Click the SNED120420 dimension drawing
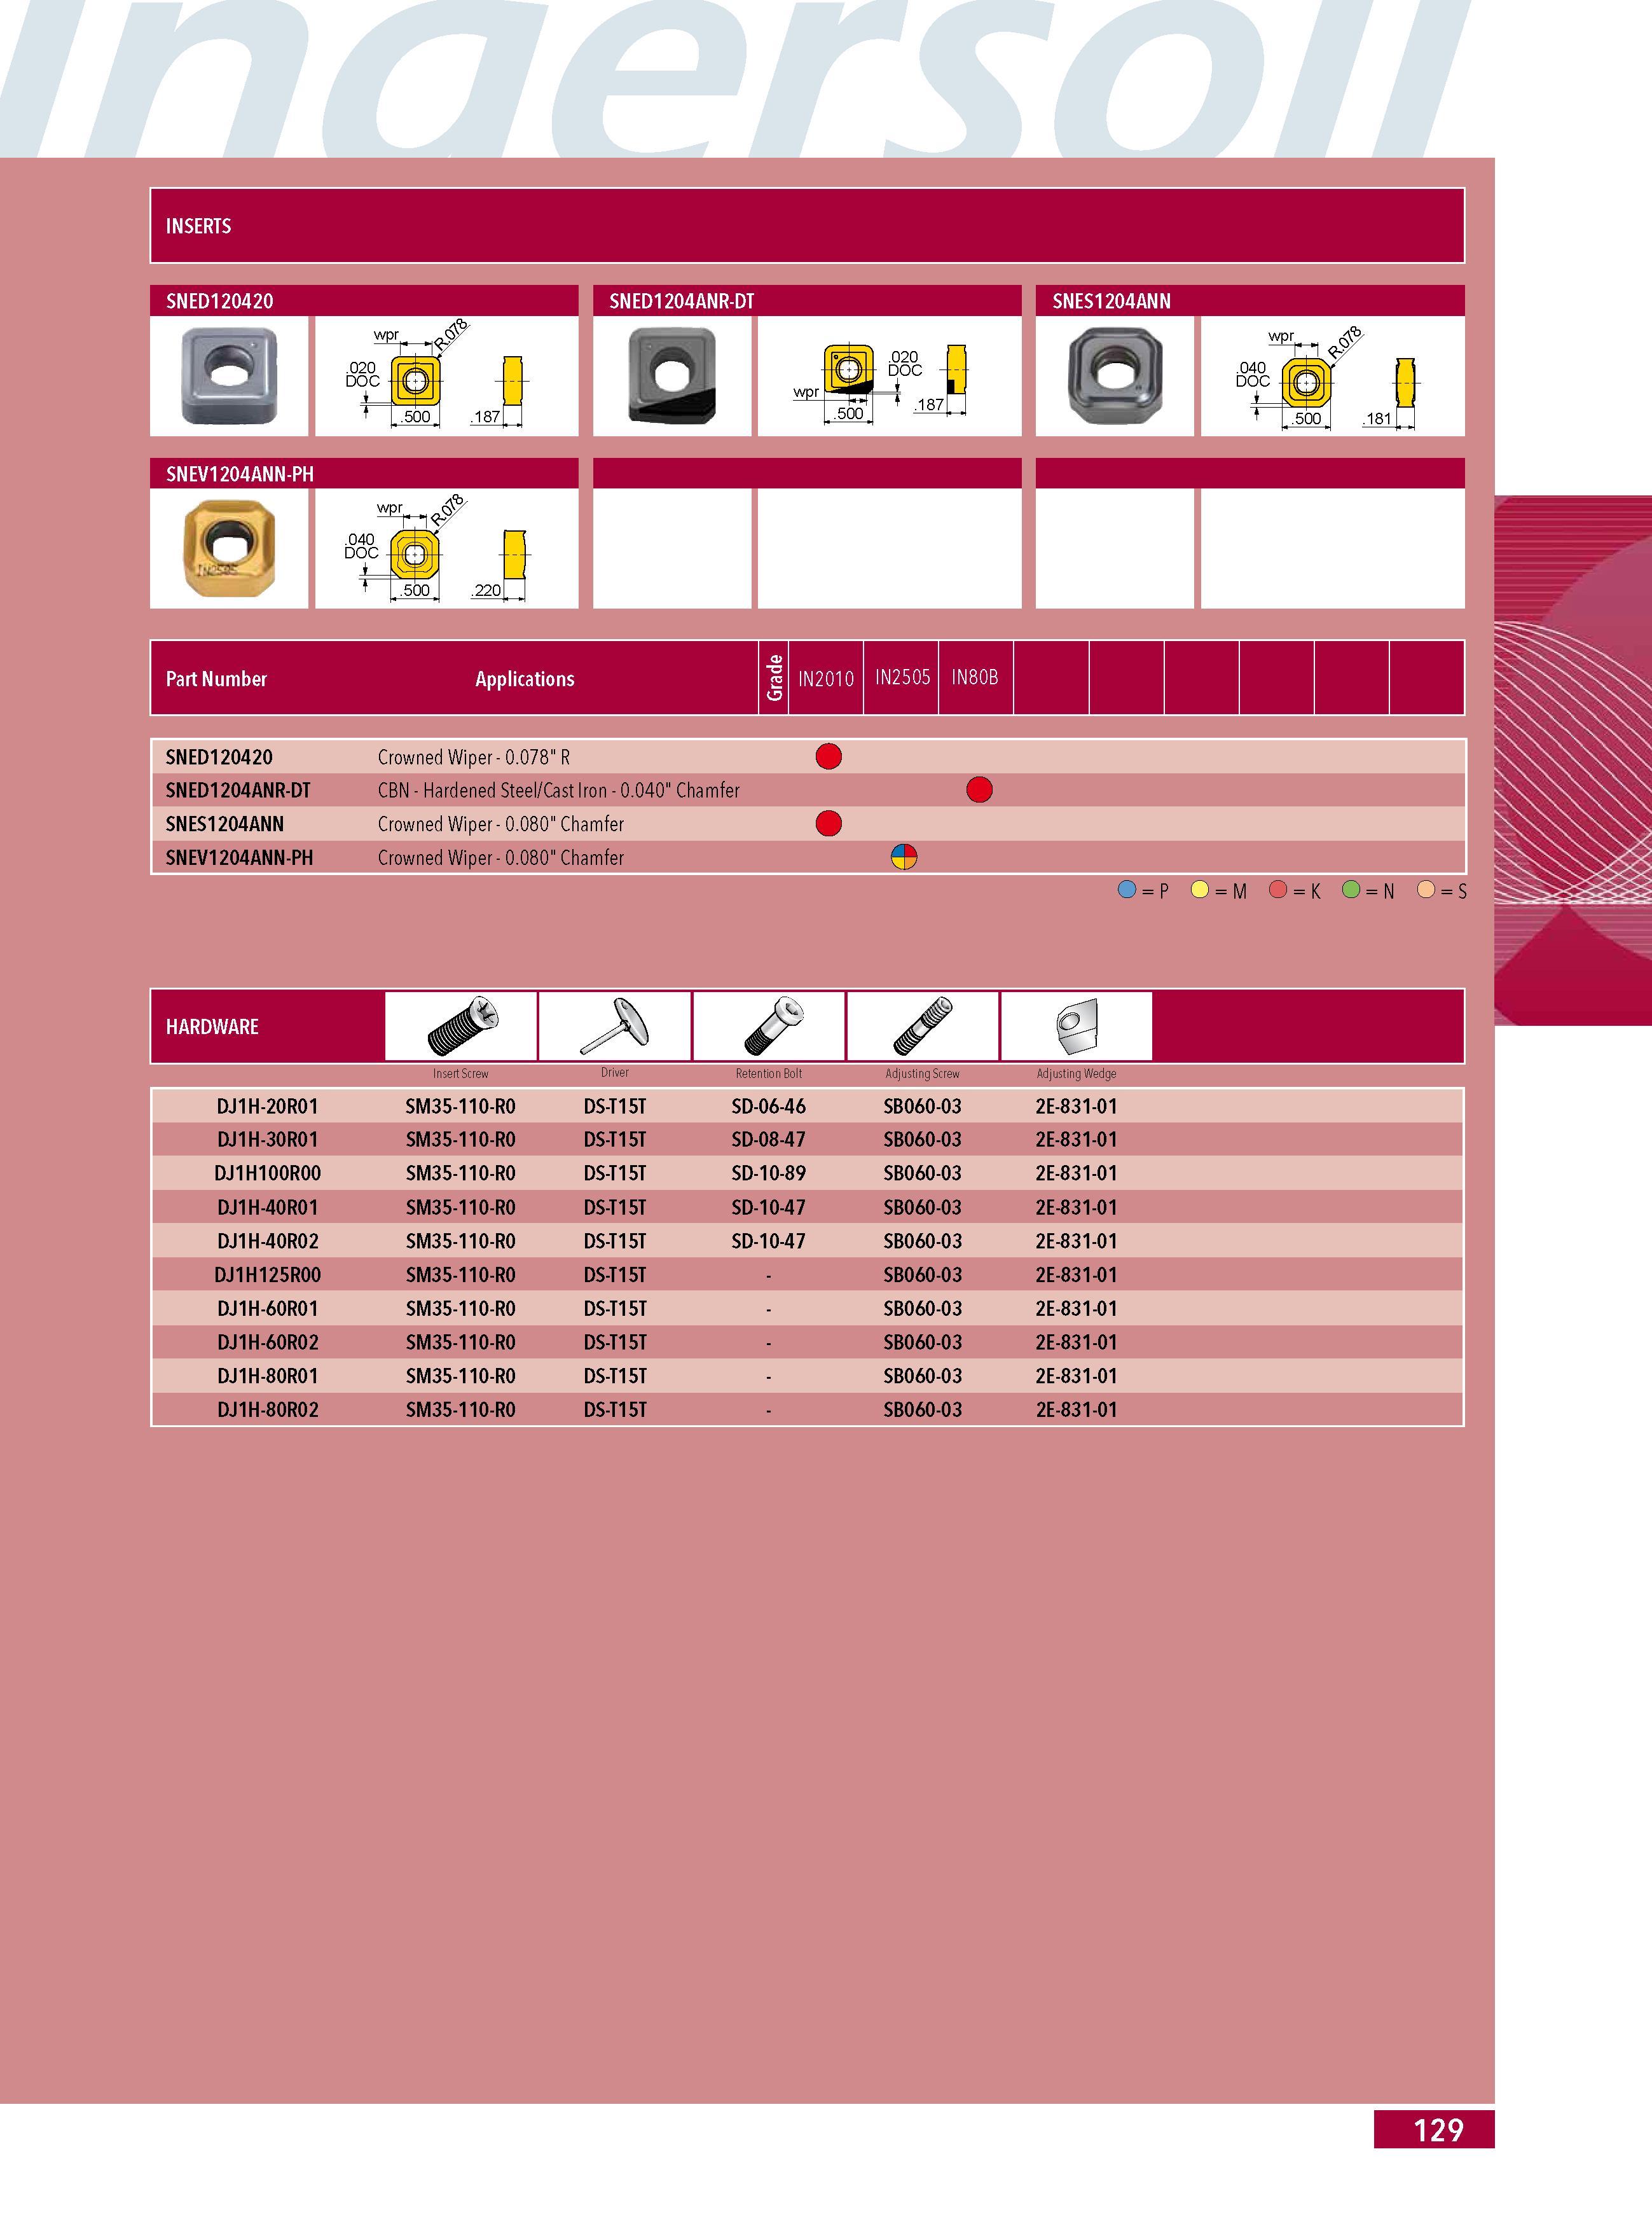The width and height of the screenshot is (1652, 2231). pyautogui.click(x=446, y=376)
